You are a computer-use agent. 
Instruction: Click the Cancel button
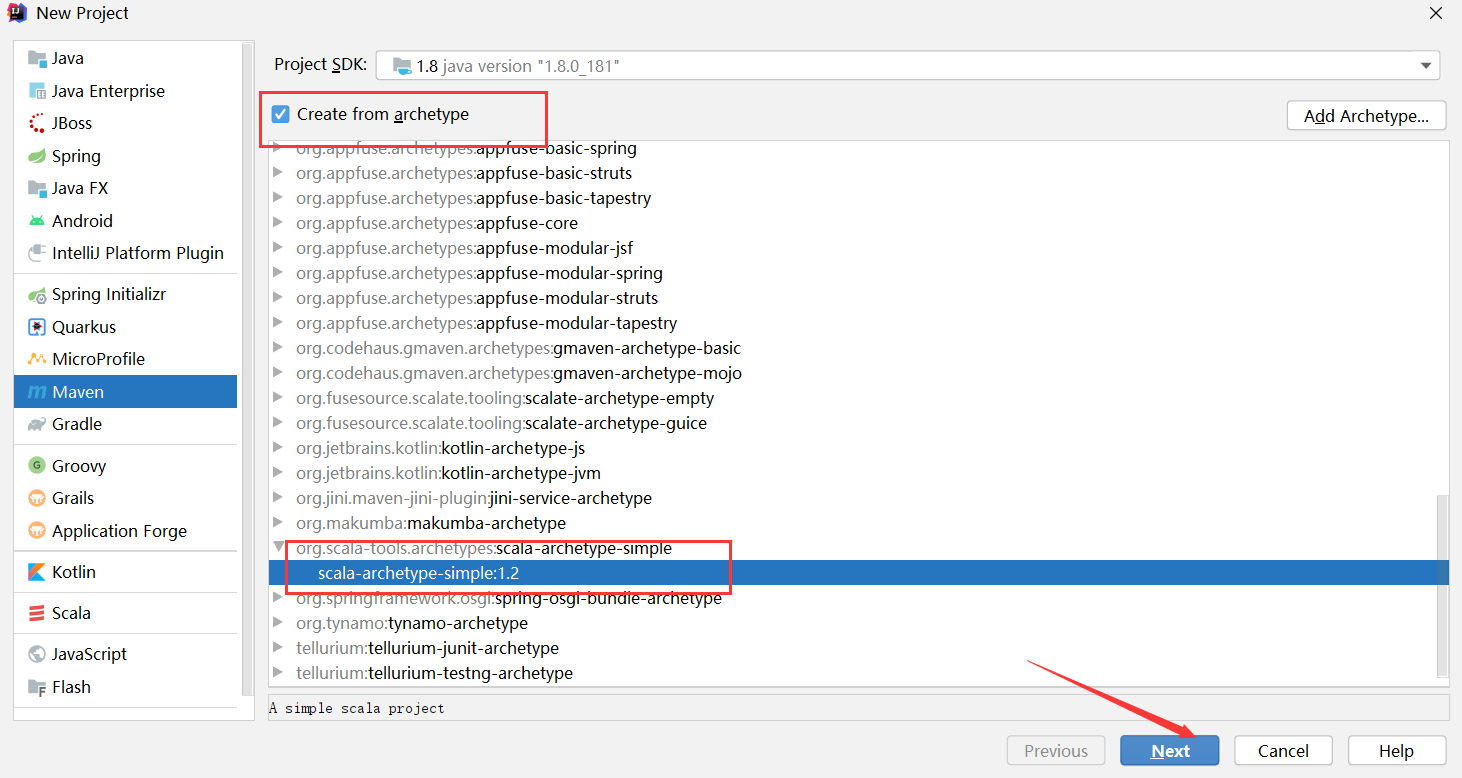[1283, 751]
